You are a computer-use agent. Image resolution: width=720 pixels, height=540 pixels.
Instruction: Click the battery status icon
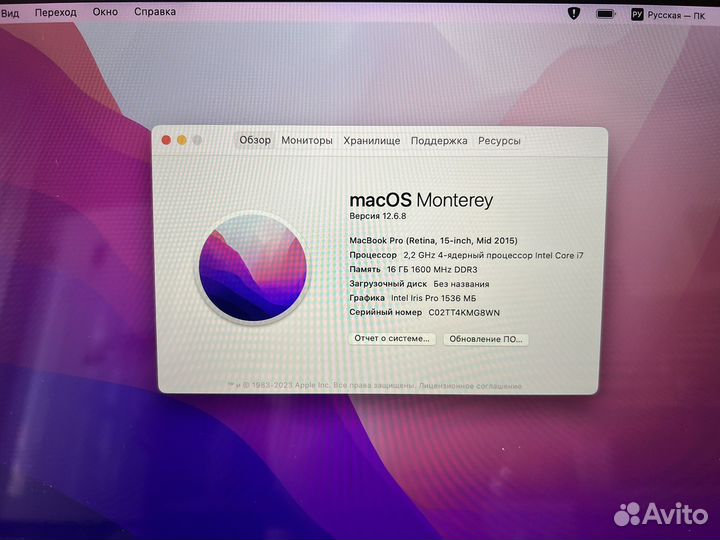click(x=605, y=14)
